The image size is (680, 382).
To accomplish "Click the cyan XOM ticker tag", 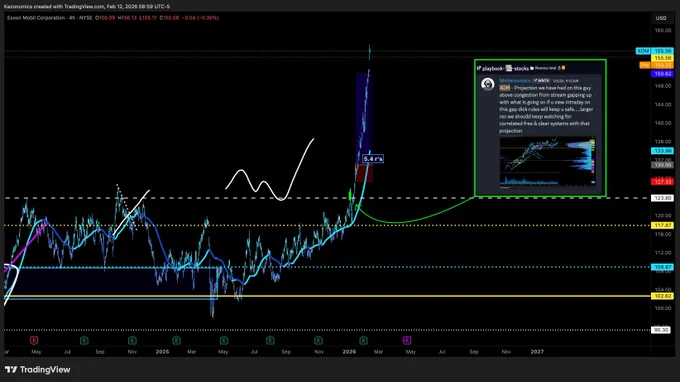I will [643, 51].
